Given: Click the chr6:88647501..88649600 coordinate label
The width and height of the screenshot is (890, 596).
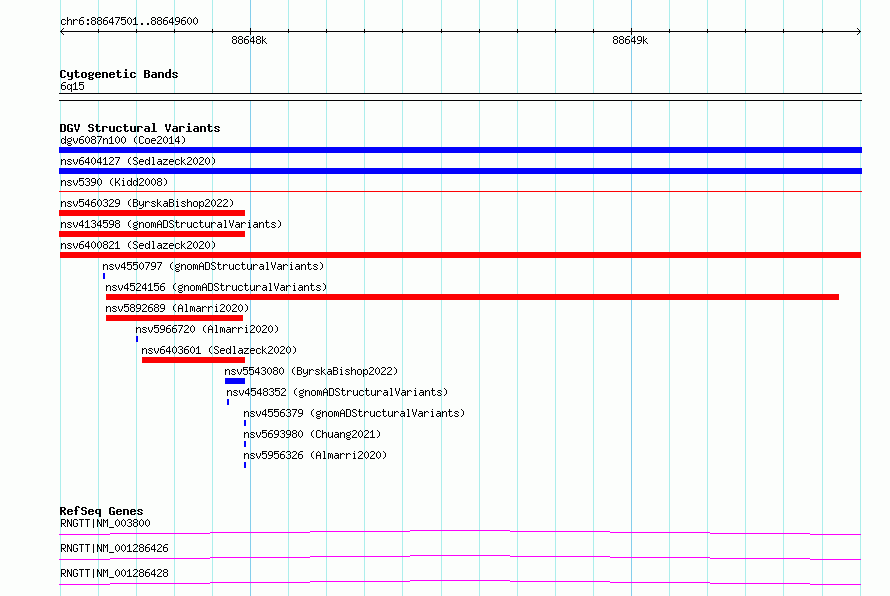Looking at the screenshot, I should pos(129,22).
